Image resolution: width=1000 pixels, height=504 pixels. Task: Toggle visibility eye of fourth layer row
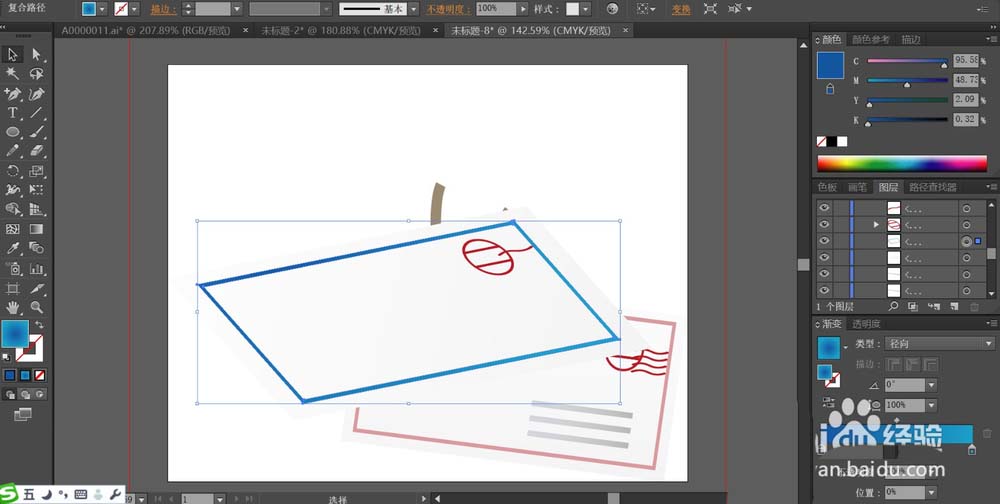point(825,257)
